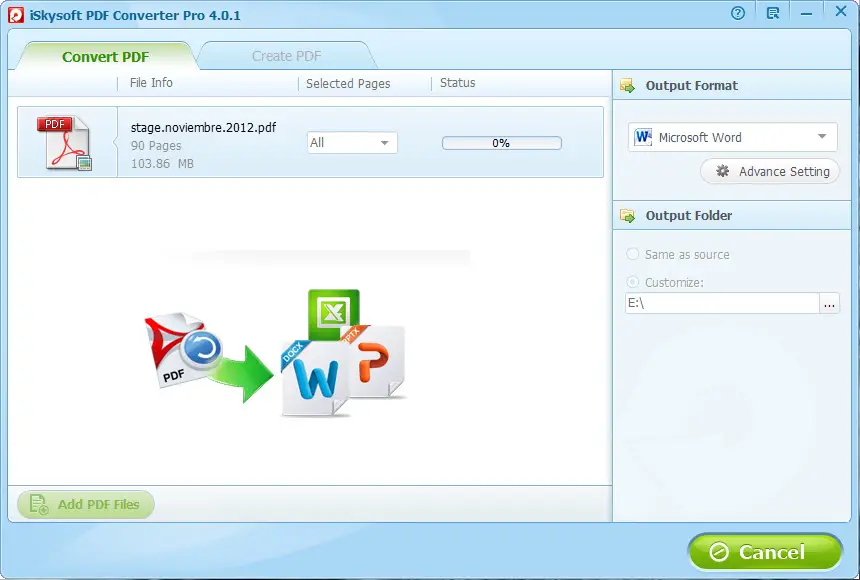Click the E:\ output path field
860x580 pixels.
[x=722, y=303]
